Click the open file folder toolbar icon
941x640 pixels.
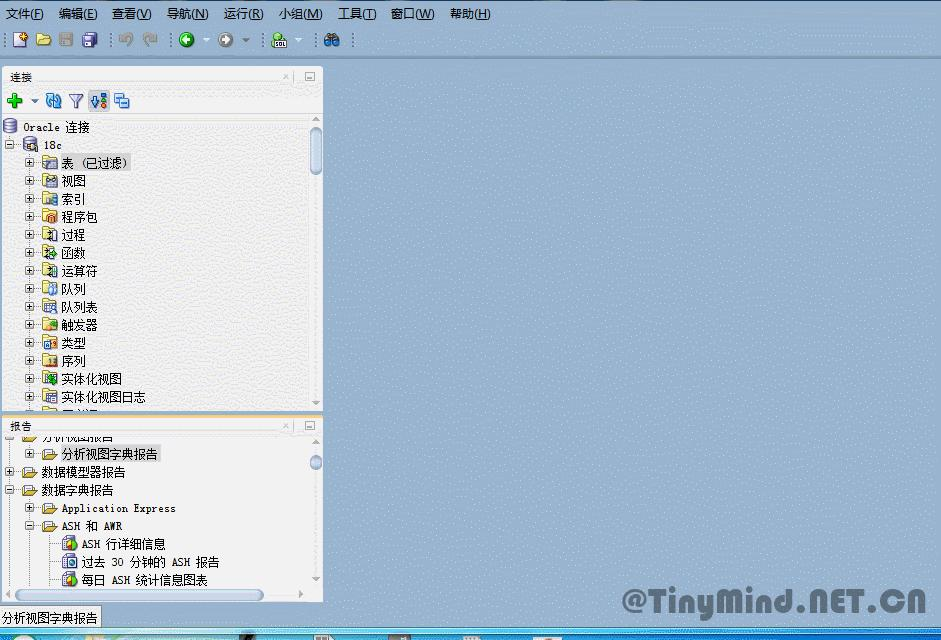click(x=42, y=40)
